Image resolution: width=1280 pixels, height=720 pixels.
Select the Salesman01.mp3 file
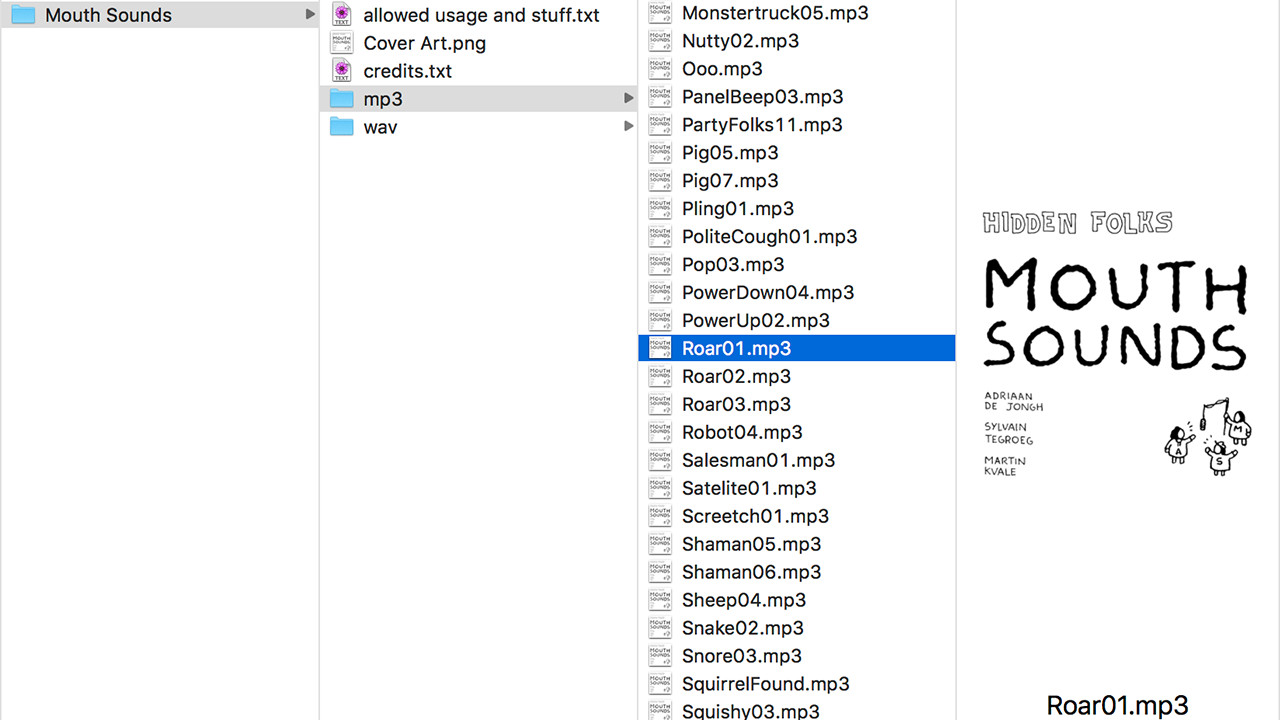click(x=758, y=460)
